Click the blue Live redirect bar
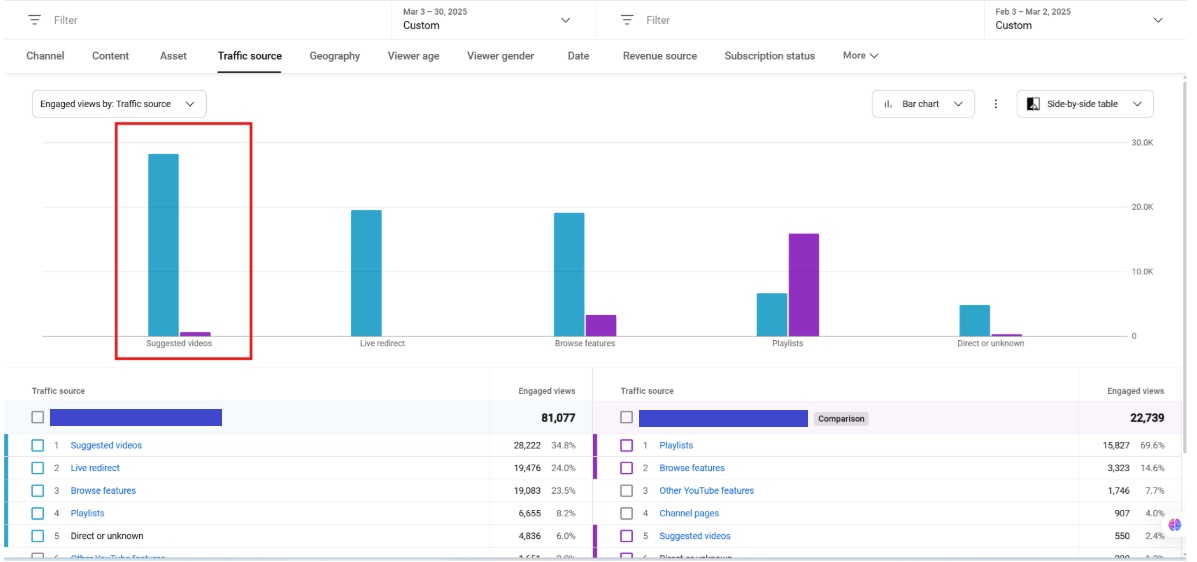 366,273
